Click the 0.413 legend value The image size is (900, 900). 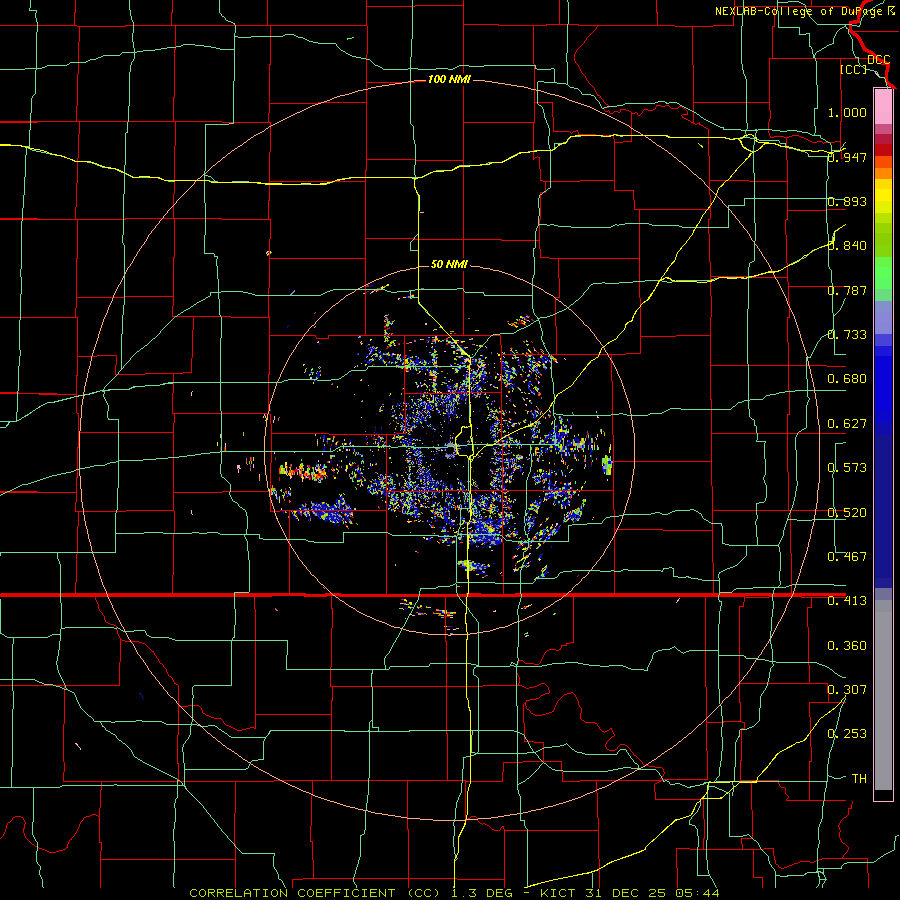point(847,601)
